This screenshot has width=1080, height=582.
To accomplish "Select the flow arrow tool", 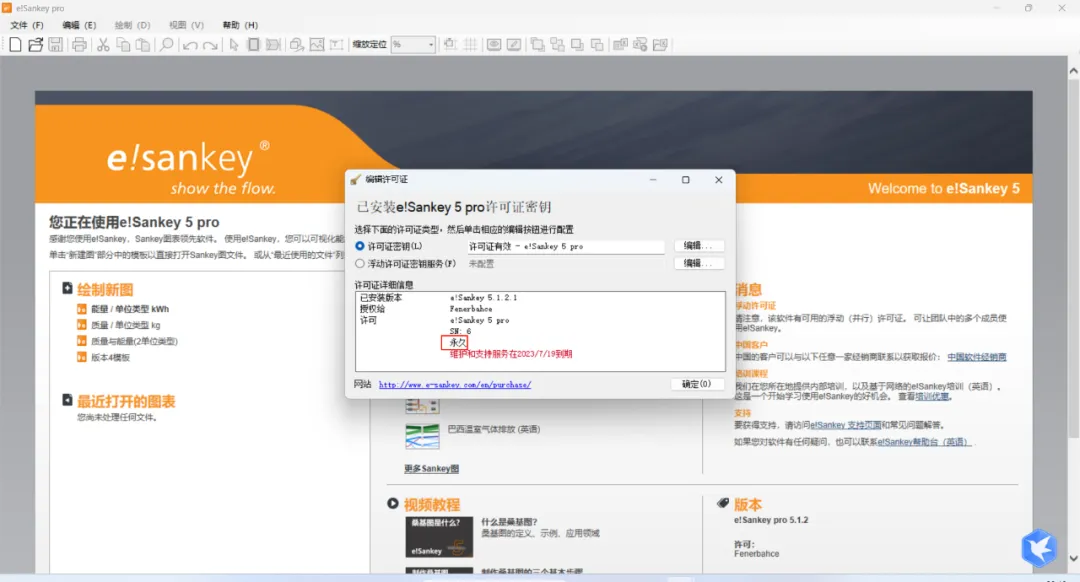I will pos(273,45).
